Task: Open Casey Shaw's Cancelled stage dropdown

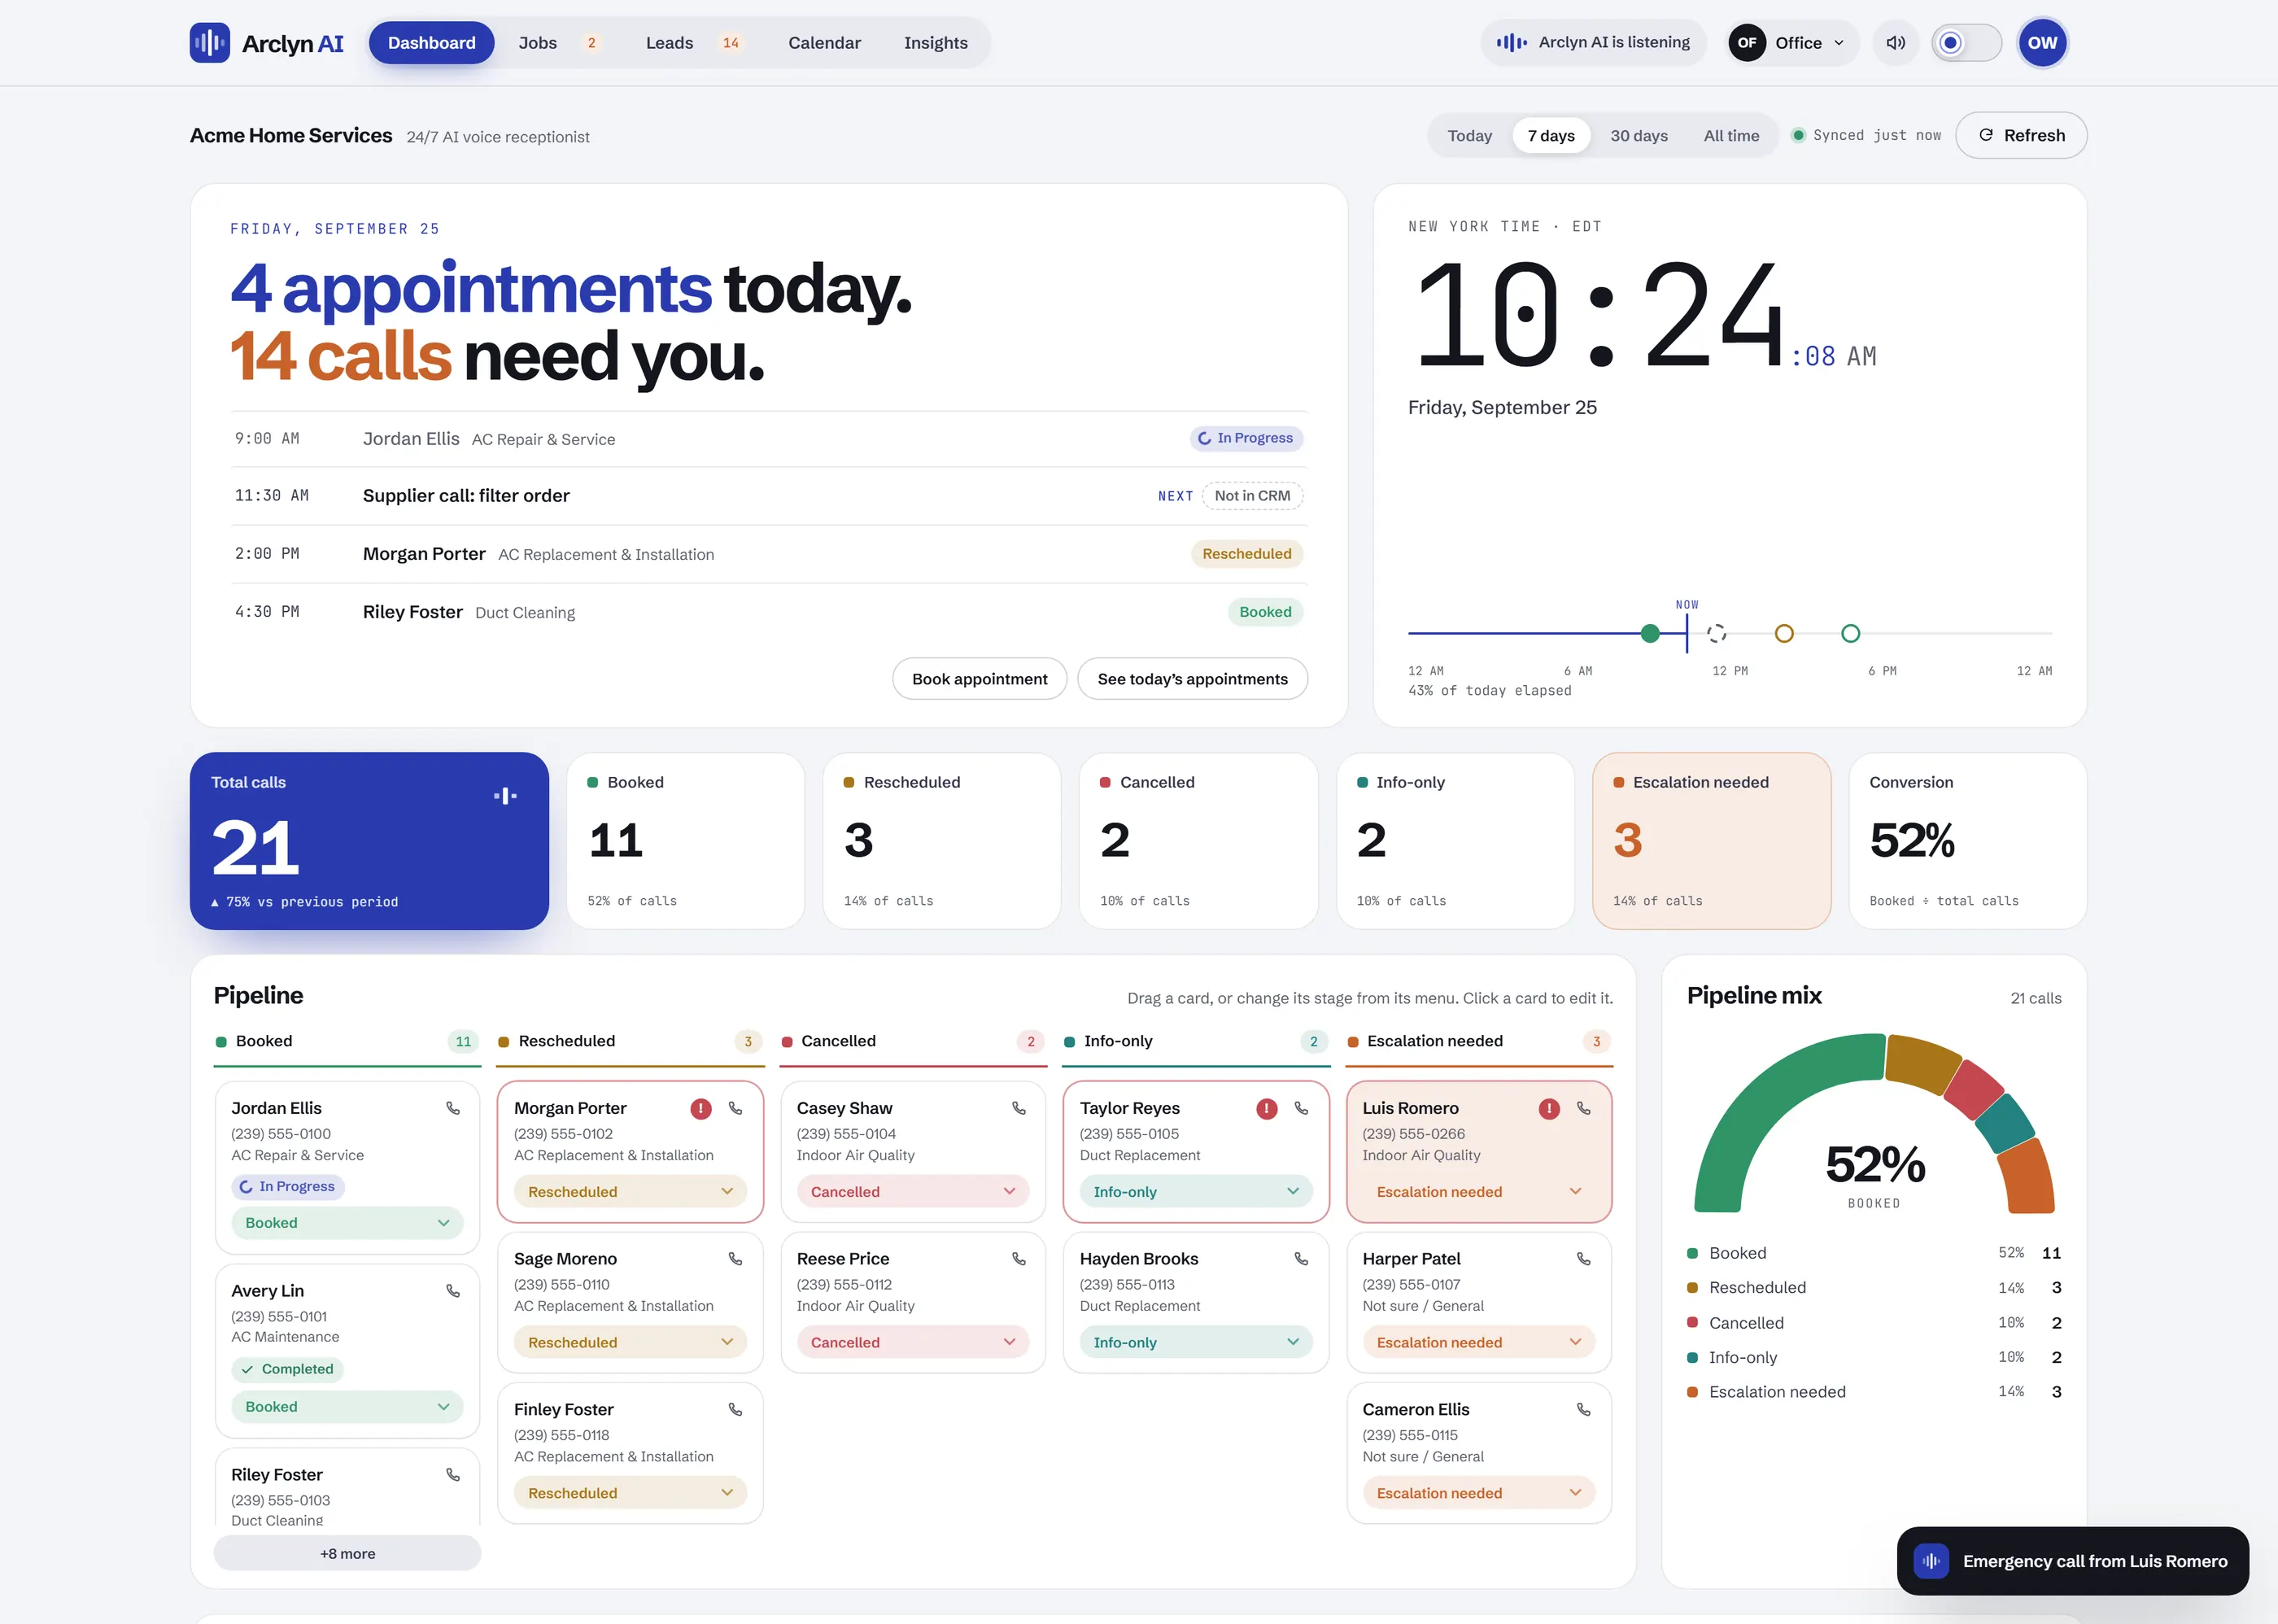Action: (x=913, y=1192)
